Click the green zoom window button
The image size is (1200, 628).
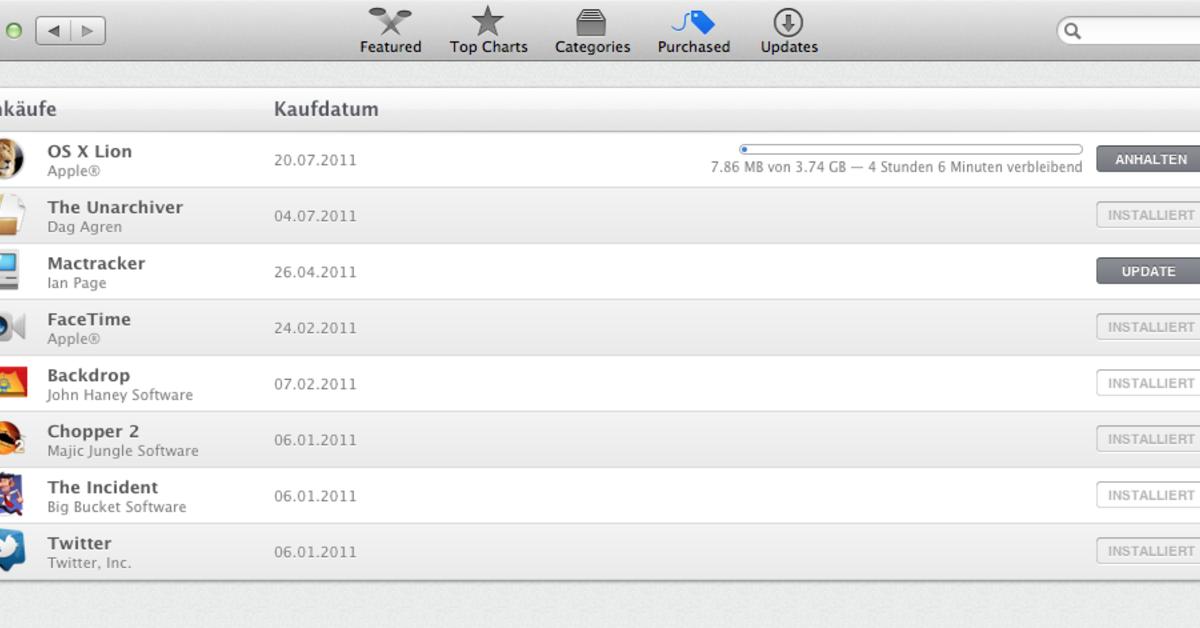coord(13,31)
